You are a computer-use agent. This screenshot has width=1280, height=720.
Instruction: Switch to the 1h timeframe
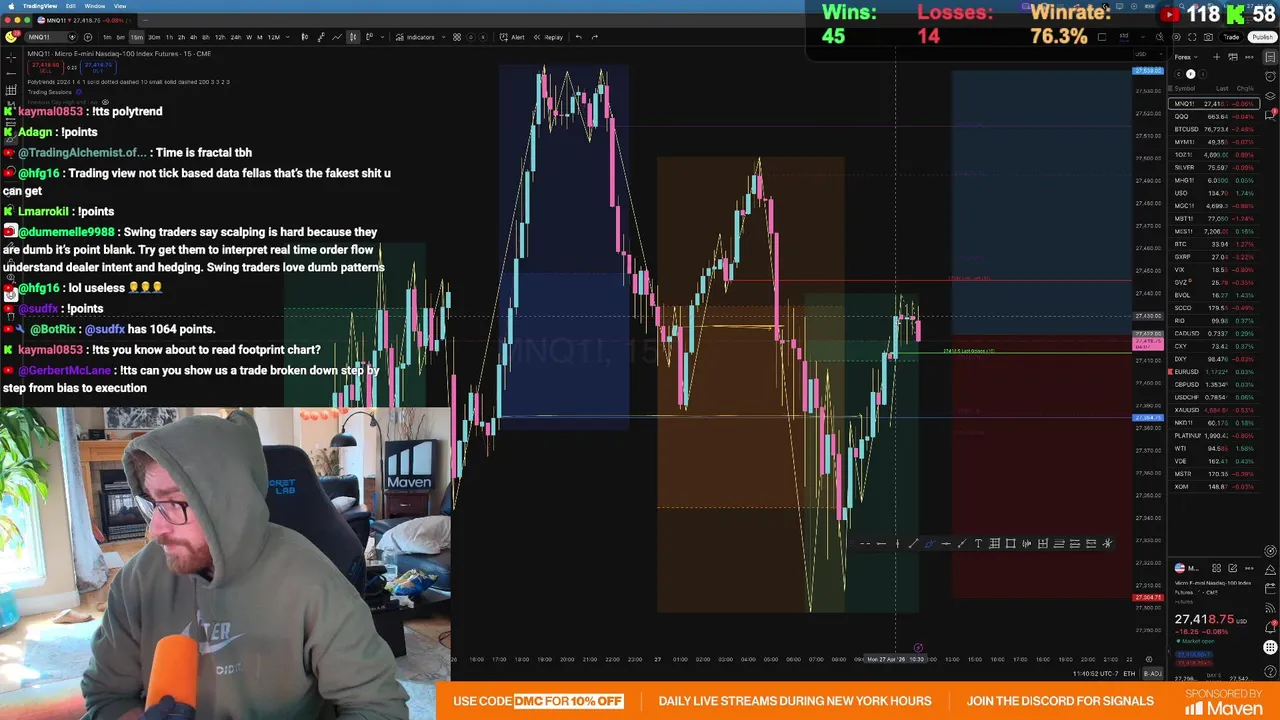pyautogui.click(x=169, y=37)
